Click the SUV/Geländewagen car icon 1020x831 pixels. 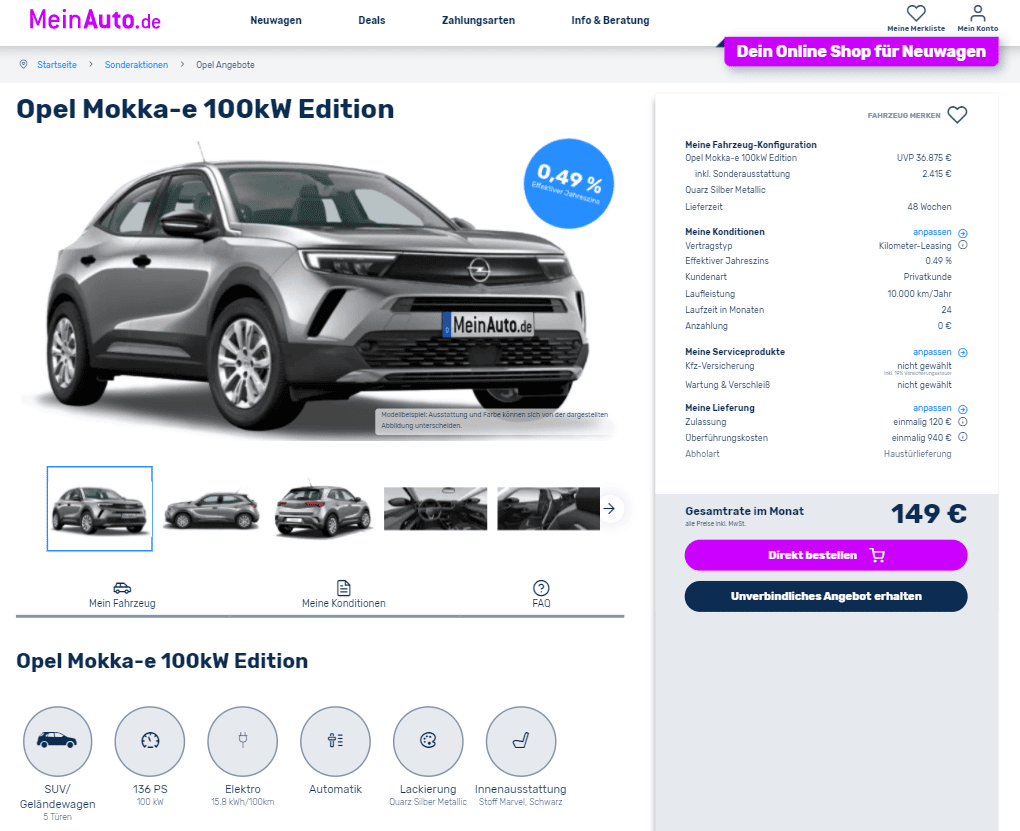(57, 741)
